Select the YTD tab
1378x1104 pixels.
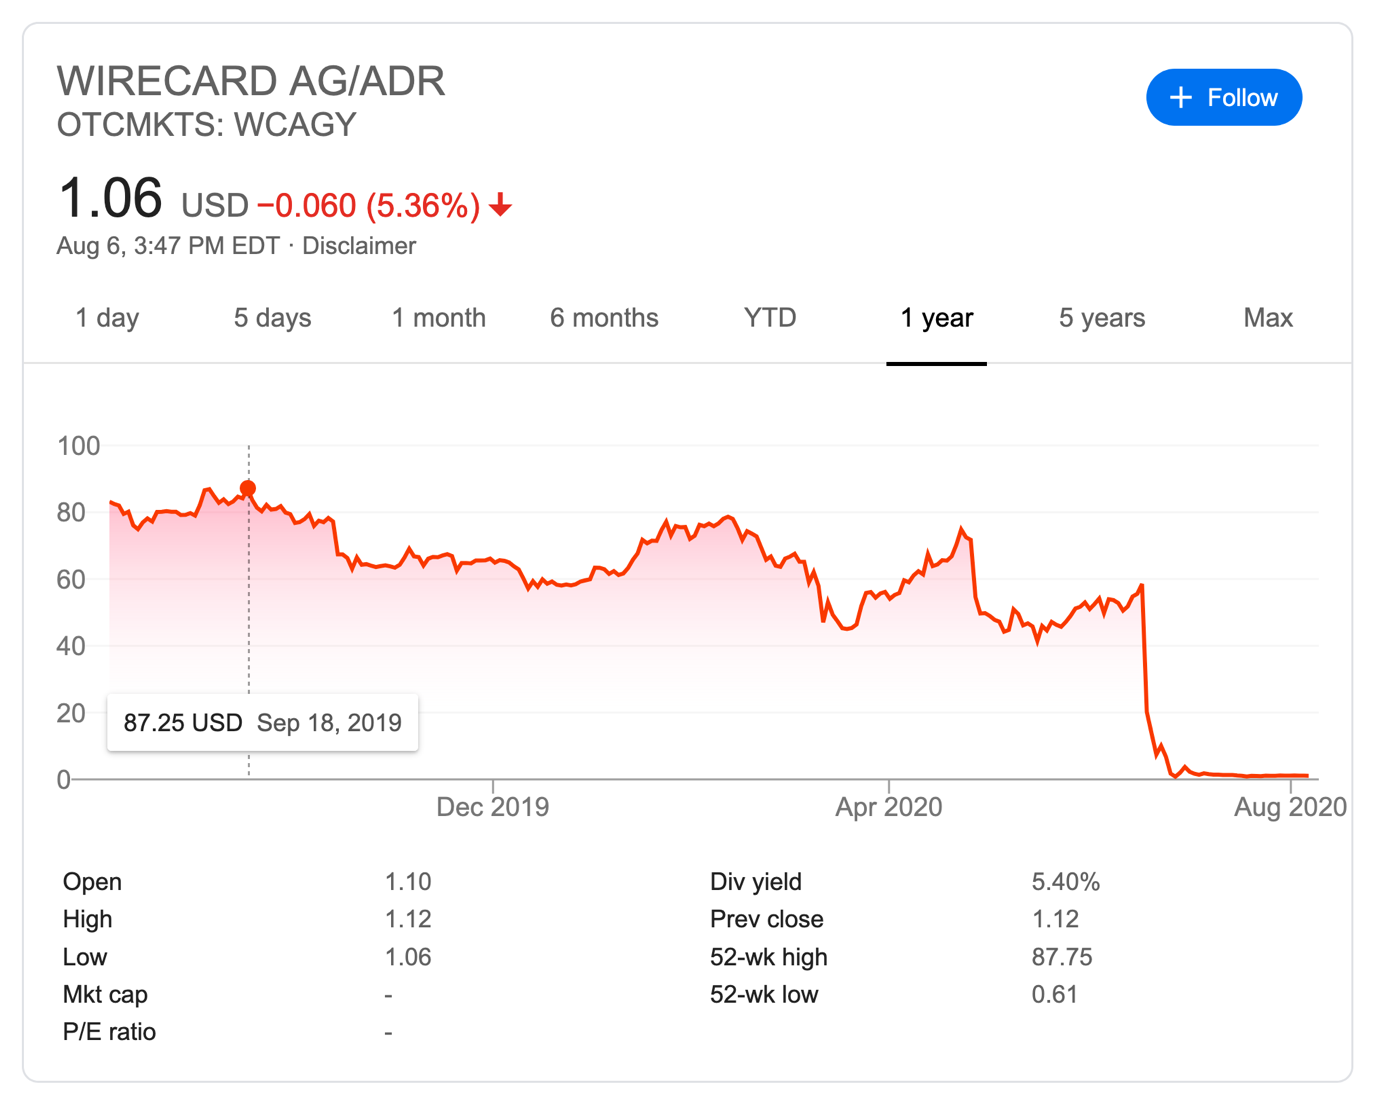(770, 318)
